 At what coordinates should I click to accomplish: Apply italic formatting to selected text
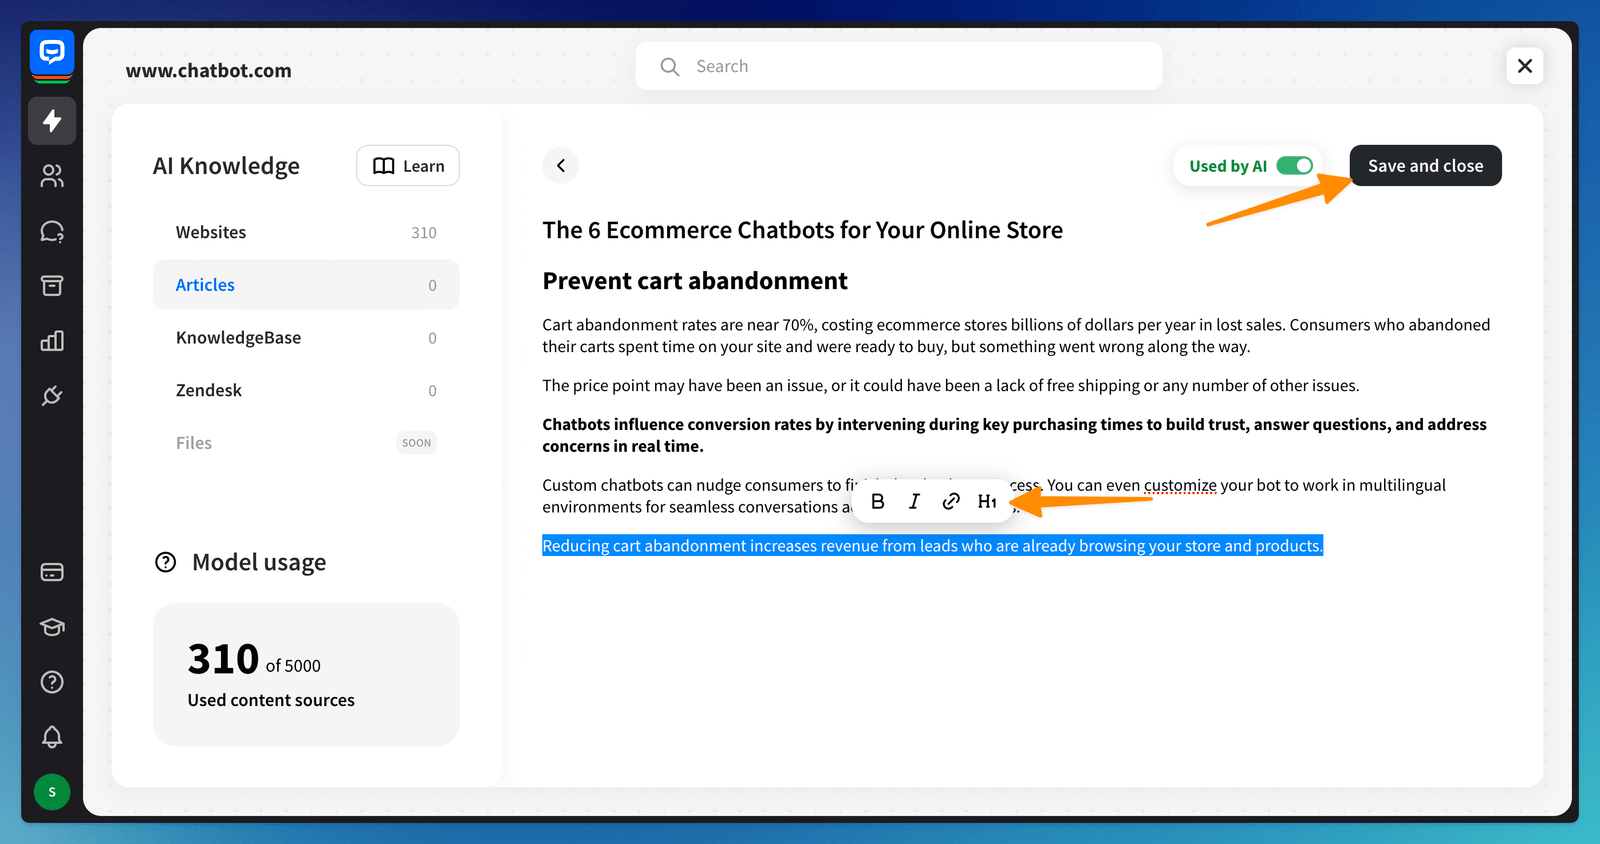(x=914, y=501)
